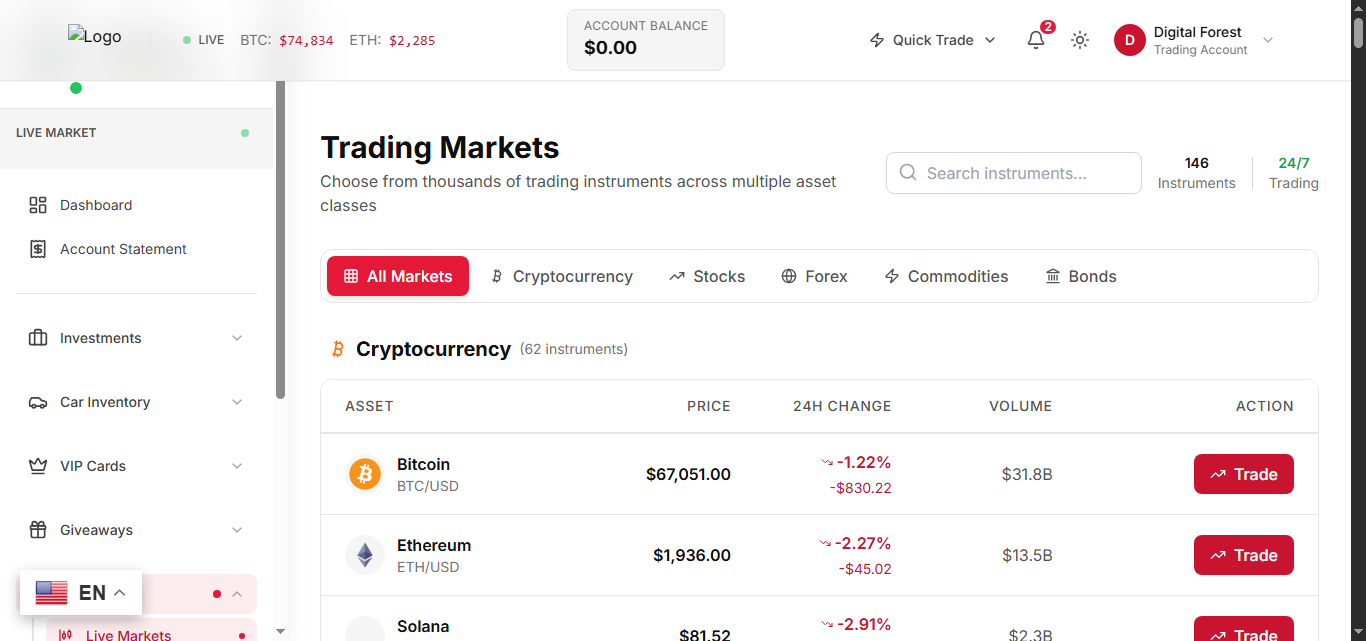
Task: Click the Dashboard grid icon
Action: (38, 205)
